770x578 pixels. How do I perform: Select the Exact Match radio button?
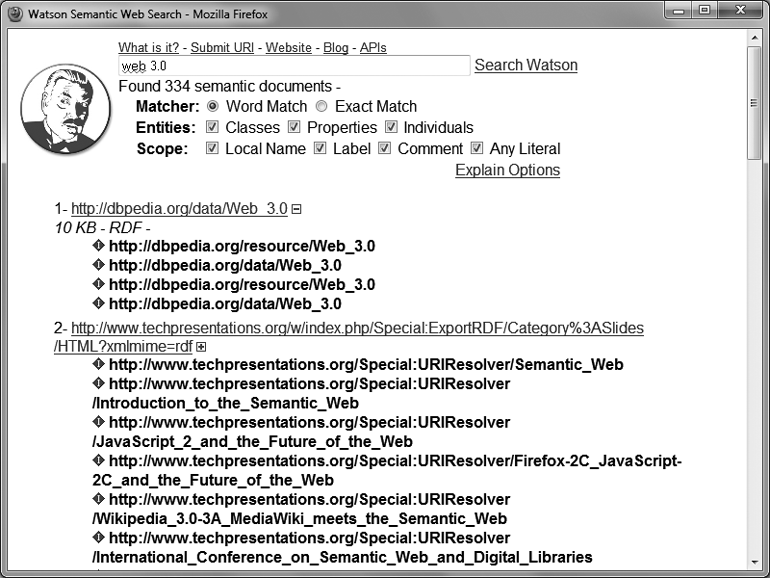coord(321,106)
